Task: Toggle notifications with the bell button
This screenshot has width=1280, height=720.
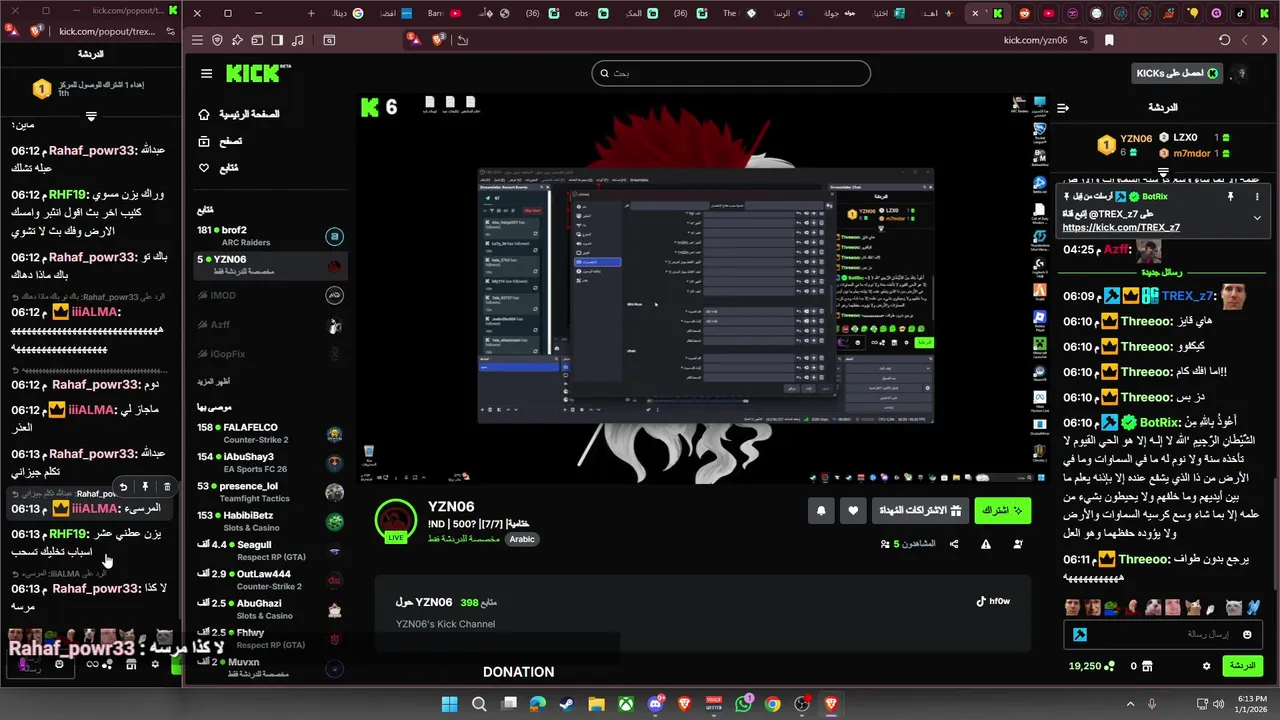Action: pyautogui.click(x=821, y=510)
